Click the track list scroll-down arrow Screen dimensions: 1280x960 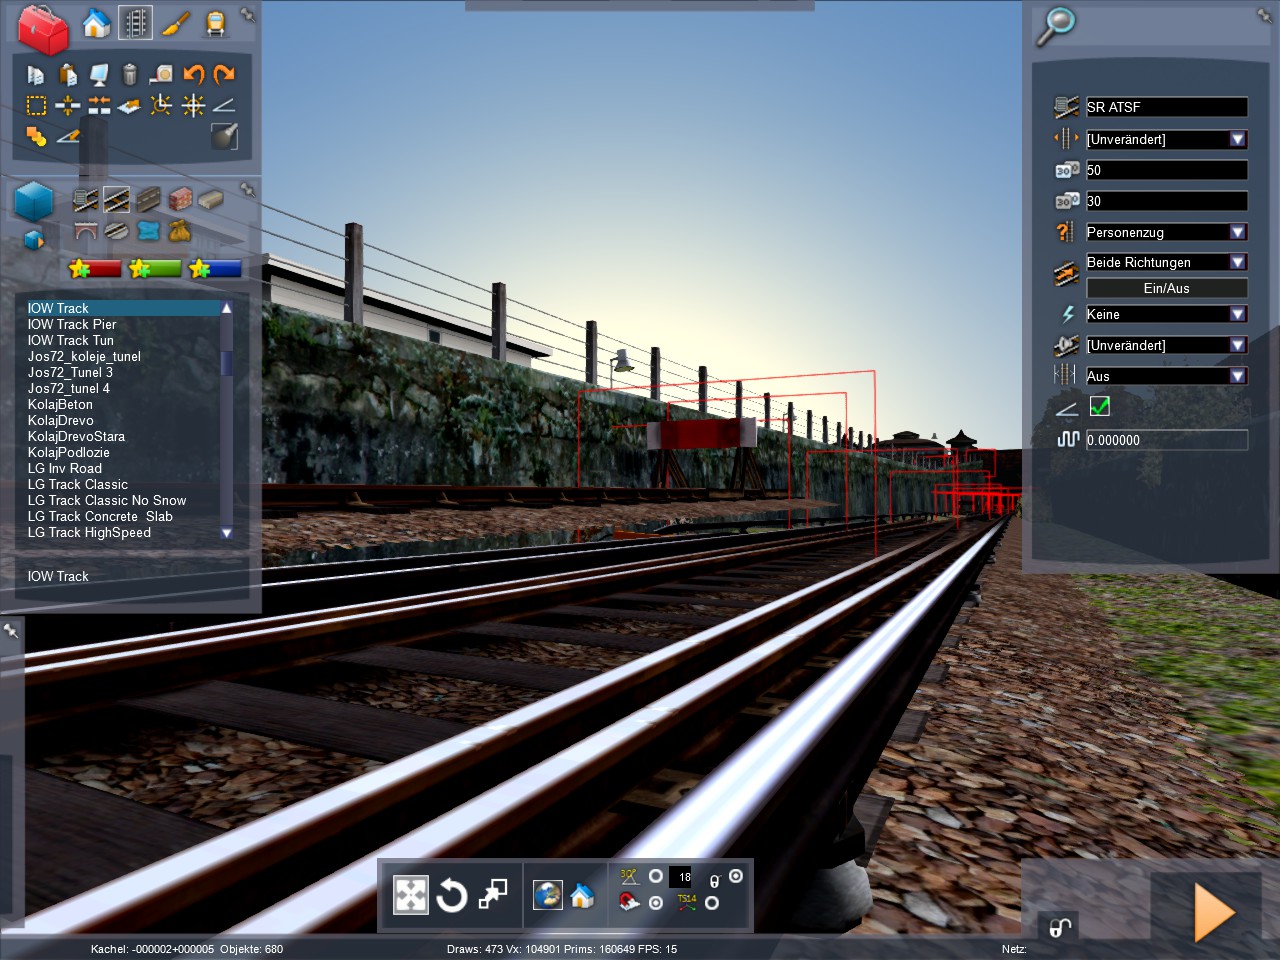pos(227,533)
